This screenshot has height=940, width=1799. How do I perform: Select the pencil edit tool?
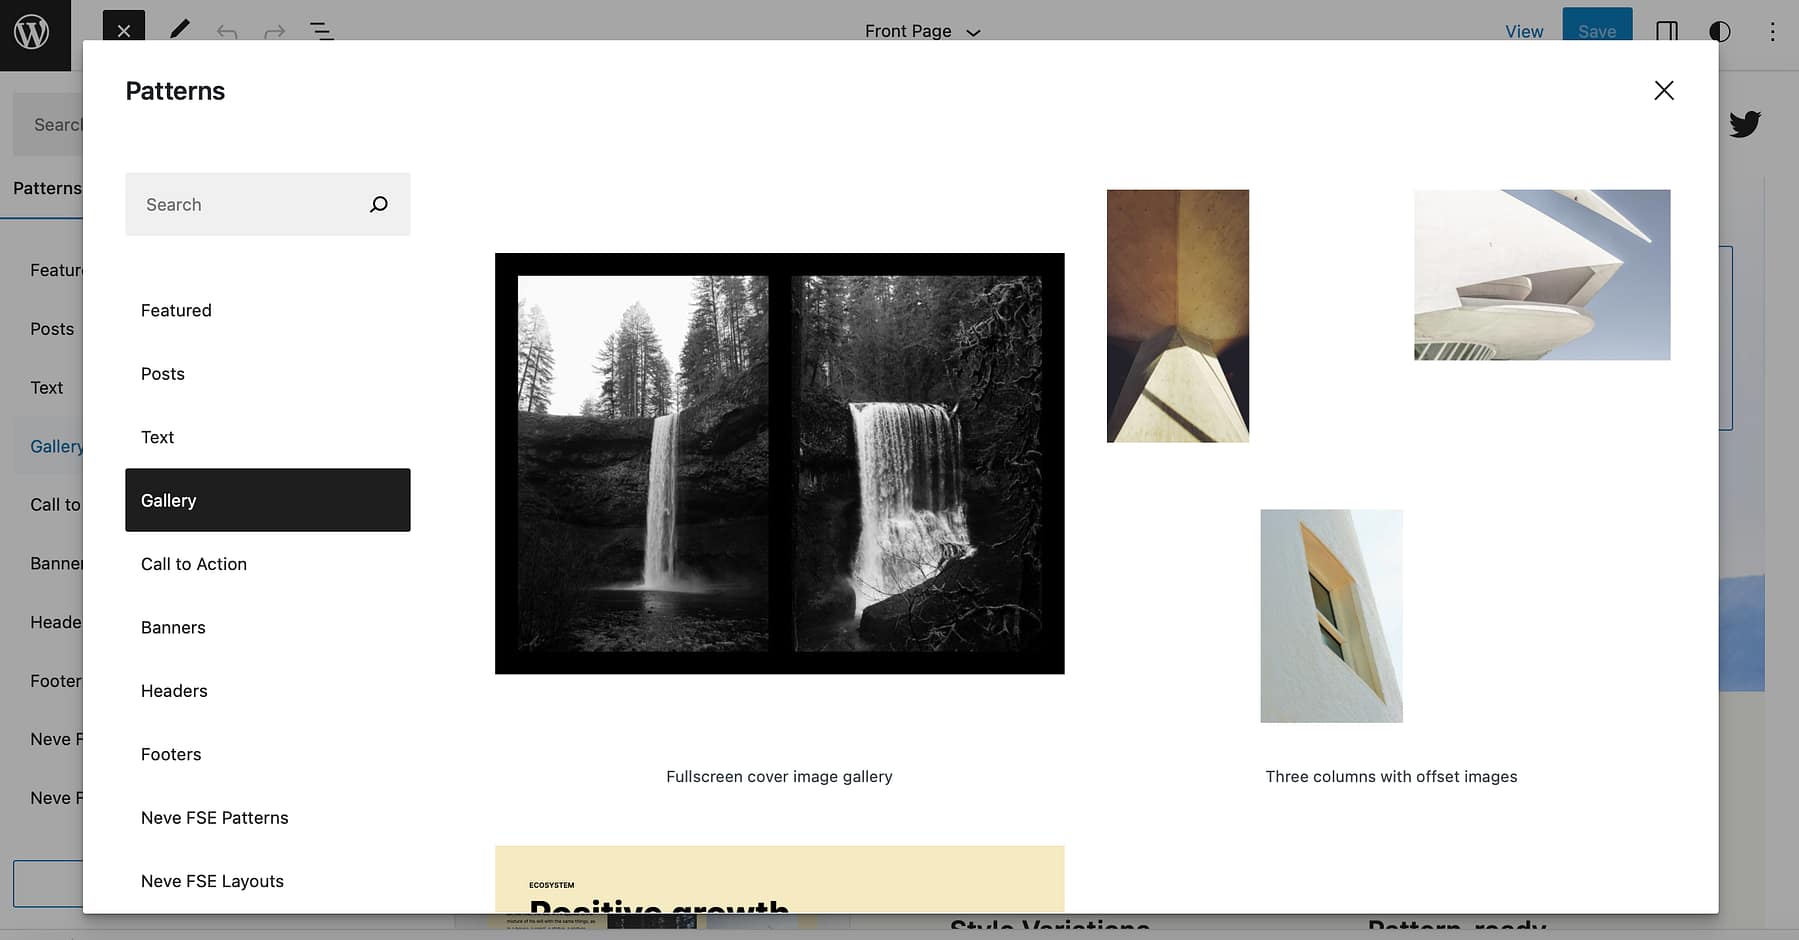pos(180,31)
